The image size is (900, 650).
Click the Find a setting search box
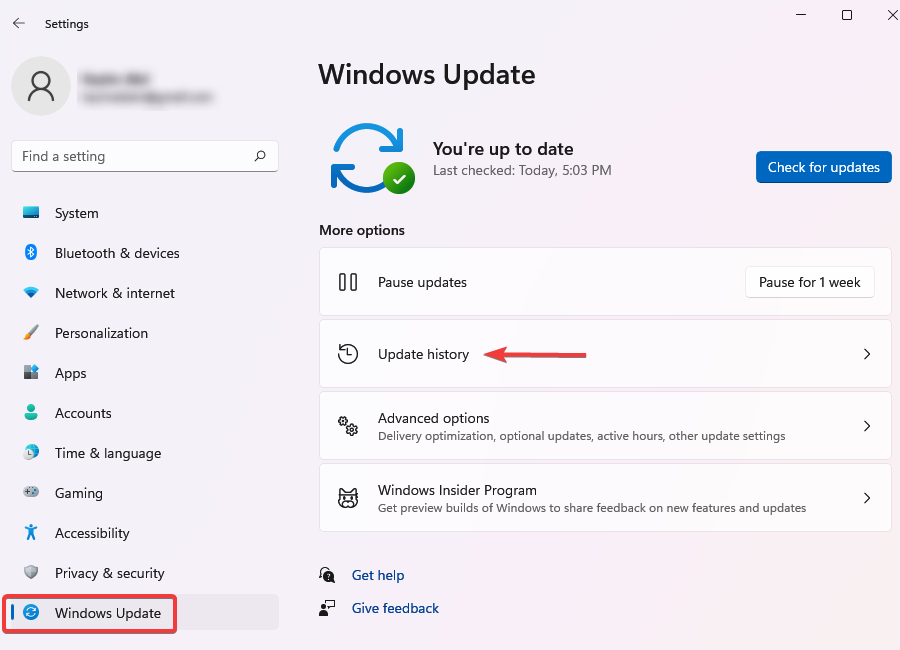click(x=145, y=156)
